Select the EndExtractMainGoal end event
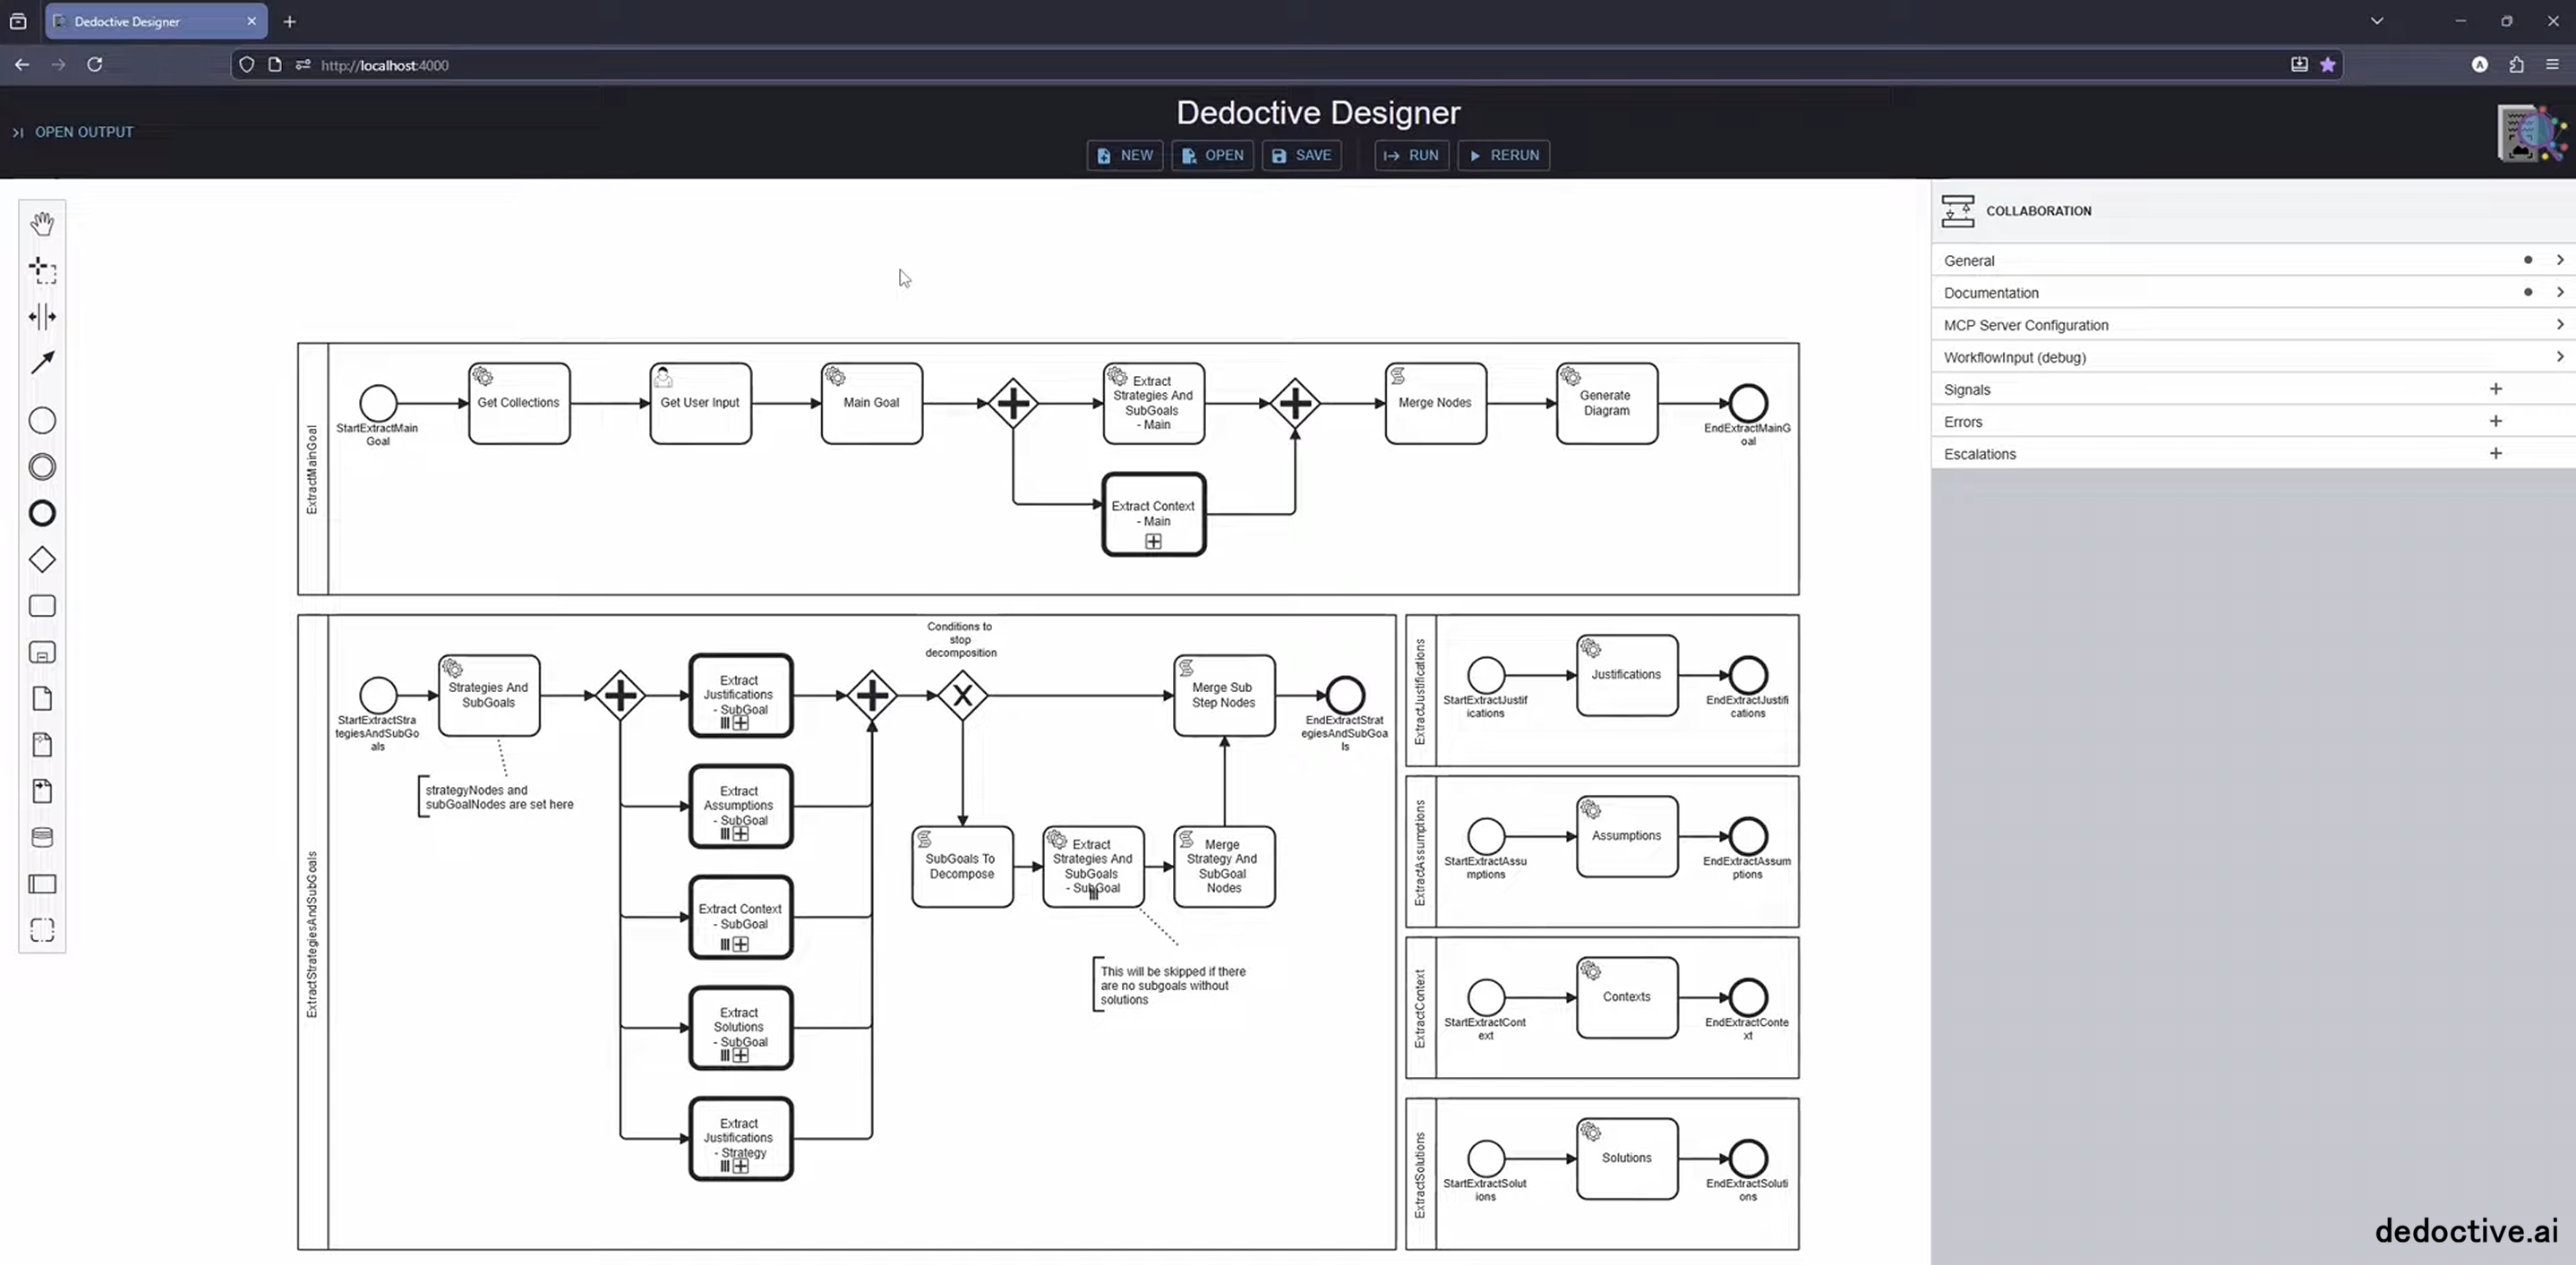 (1748, 403)
